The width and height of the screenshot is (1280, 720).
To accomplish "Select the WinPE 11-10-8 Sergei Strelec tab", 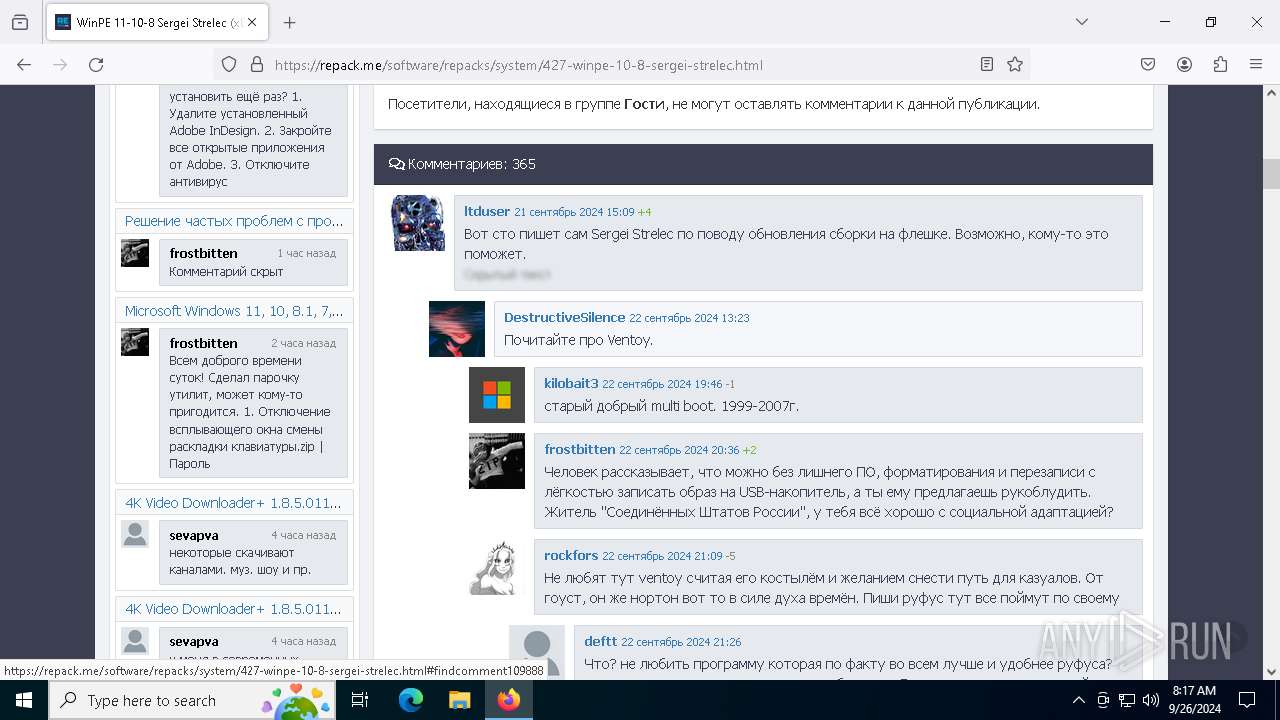I will tap(158, 22).
